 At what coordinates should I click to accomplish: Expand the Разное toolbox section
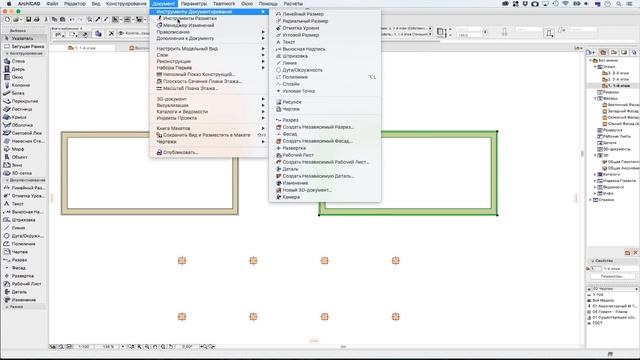[7, 307]
